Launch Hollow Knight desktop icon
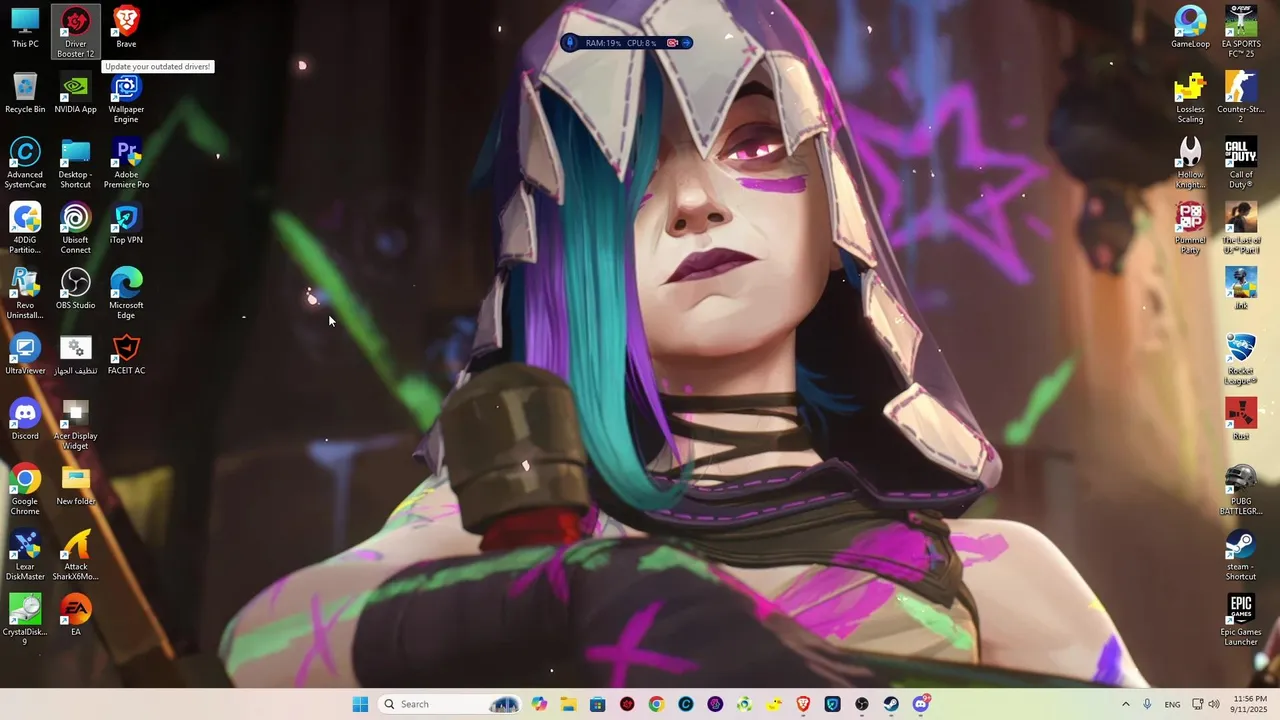The width and height of the screenshot is (1280, 720). (1190, 163)
